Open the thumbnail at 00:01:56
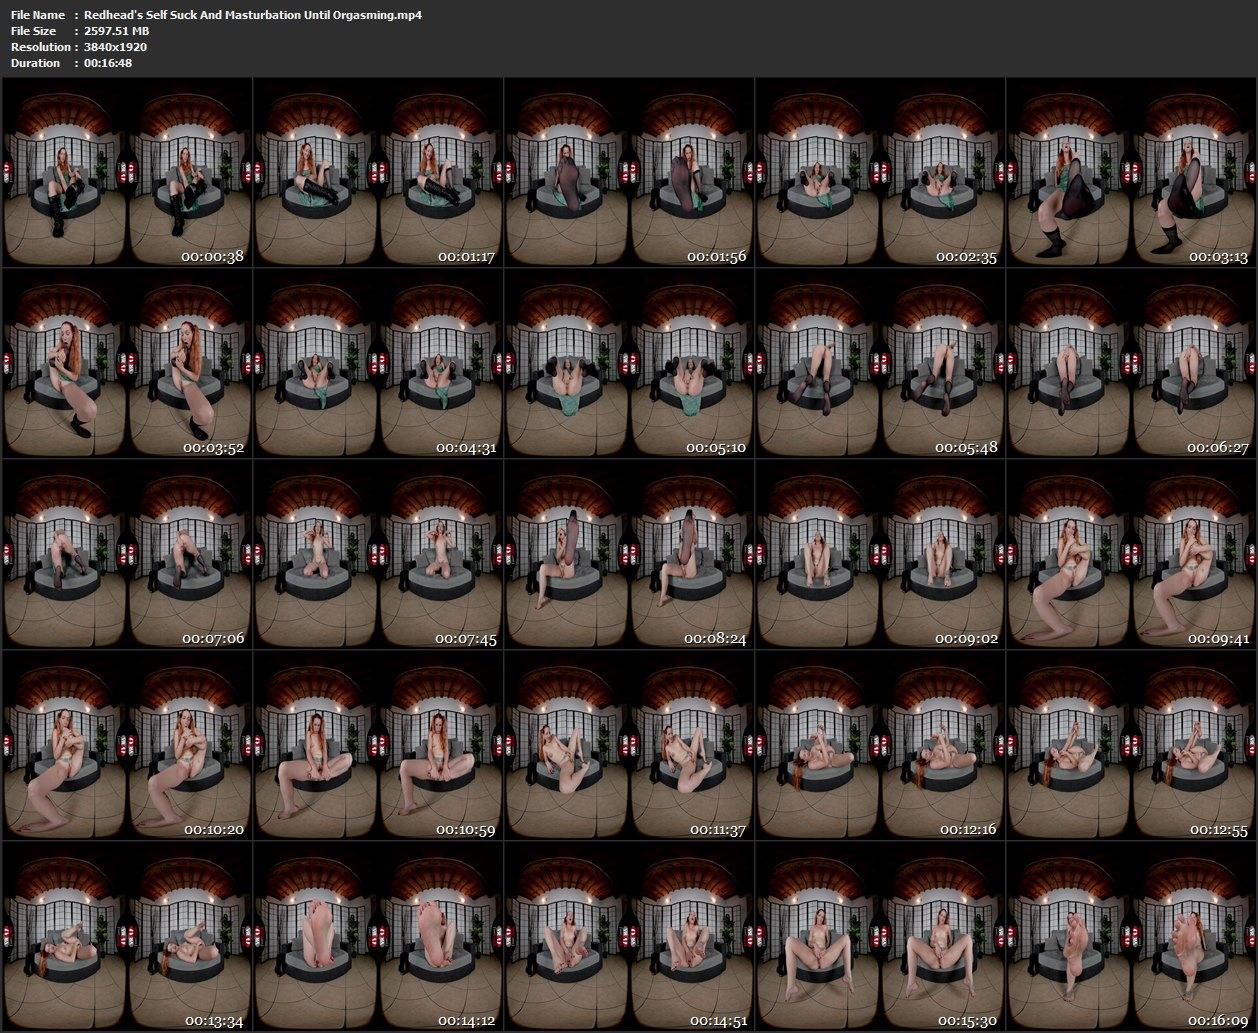This screenshot has width=1258, height=1033. [628, 172]
